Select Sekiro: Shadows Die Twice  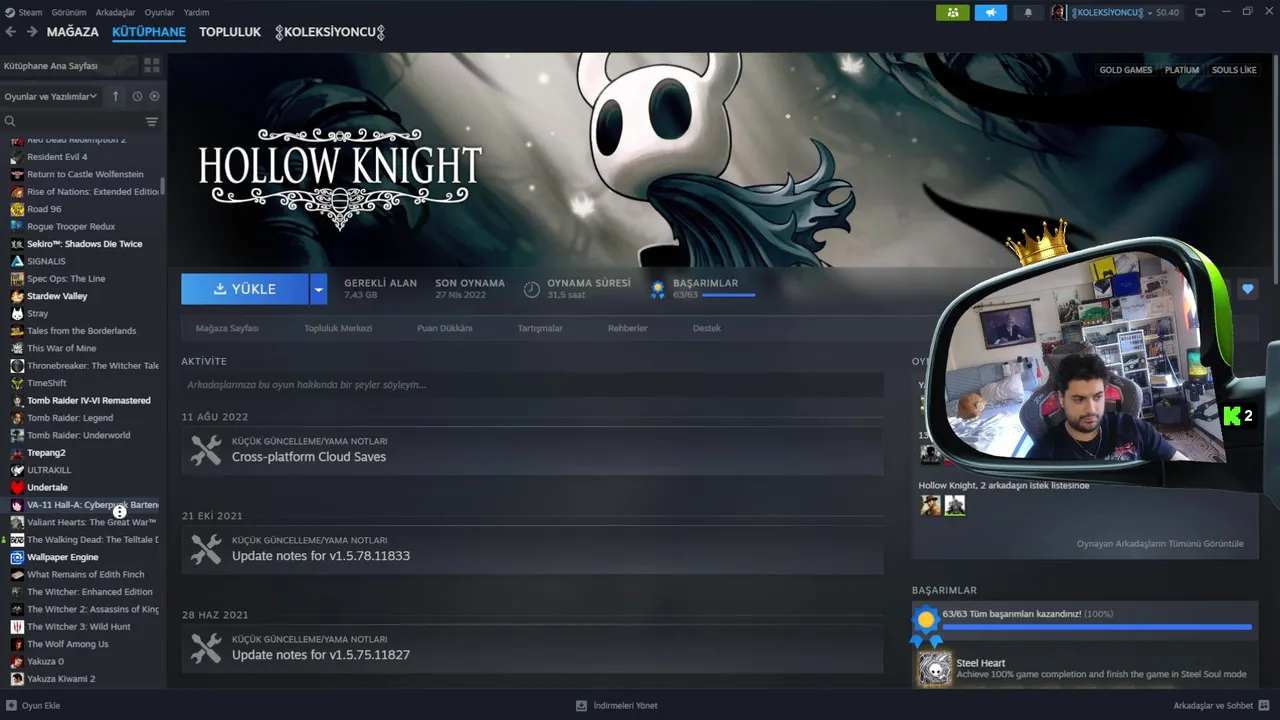(x=84, y=244)
